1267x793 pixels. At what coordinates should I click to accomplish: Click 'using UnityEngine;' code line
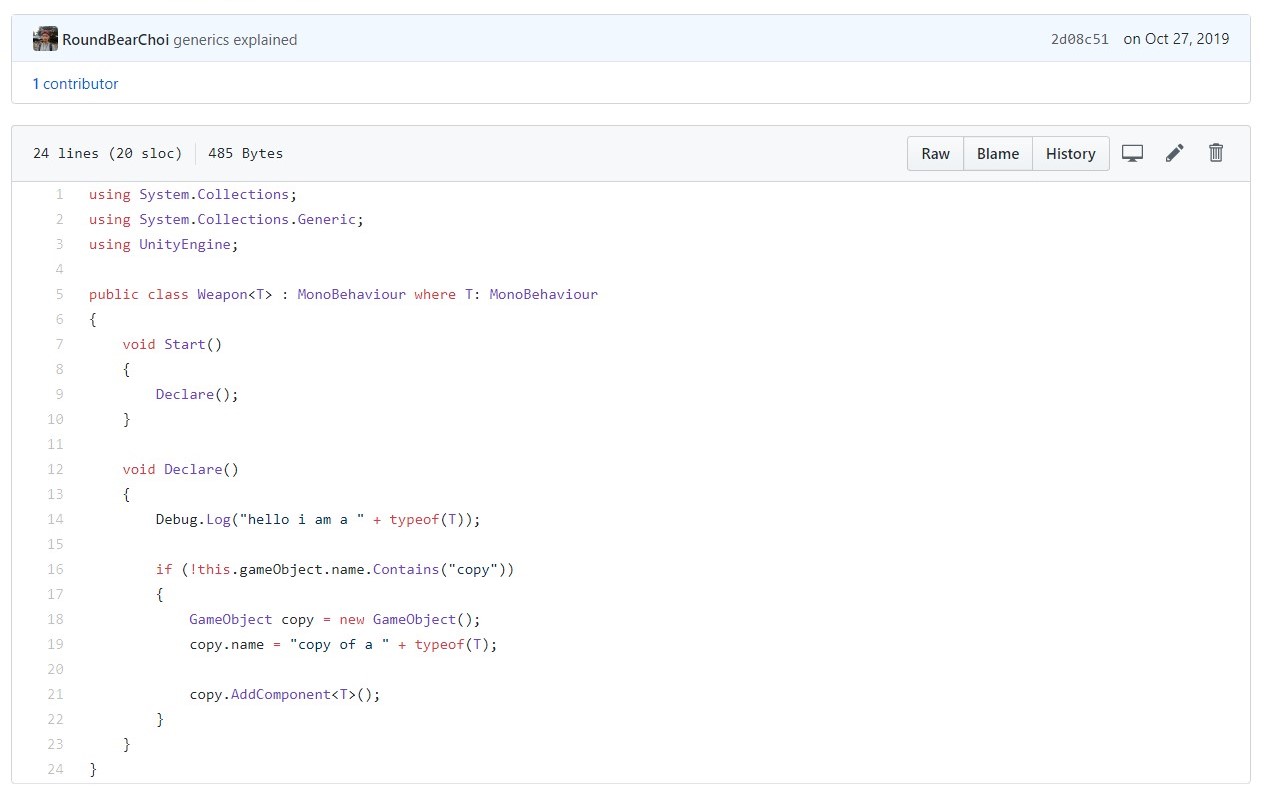tap(164, 244)
